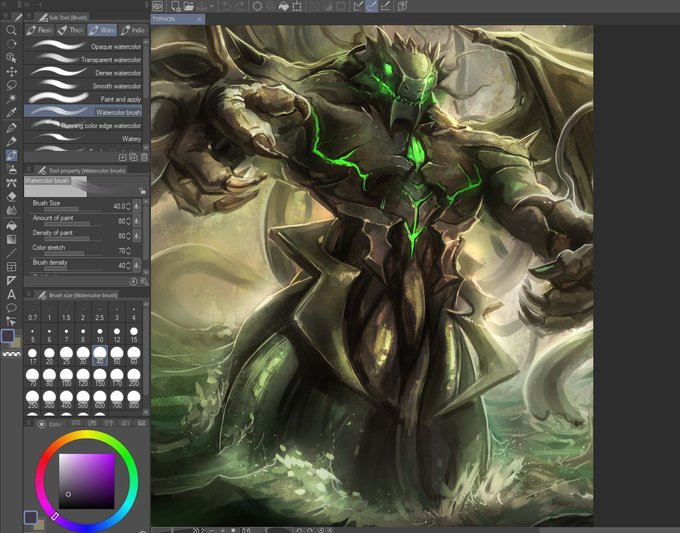Toggle Snap to grid
680x533 pixels.
tap(385, 6)
